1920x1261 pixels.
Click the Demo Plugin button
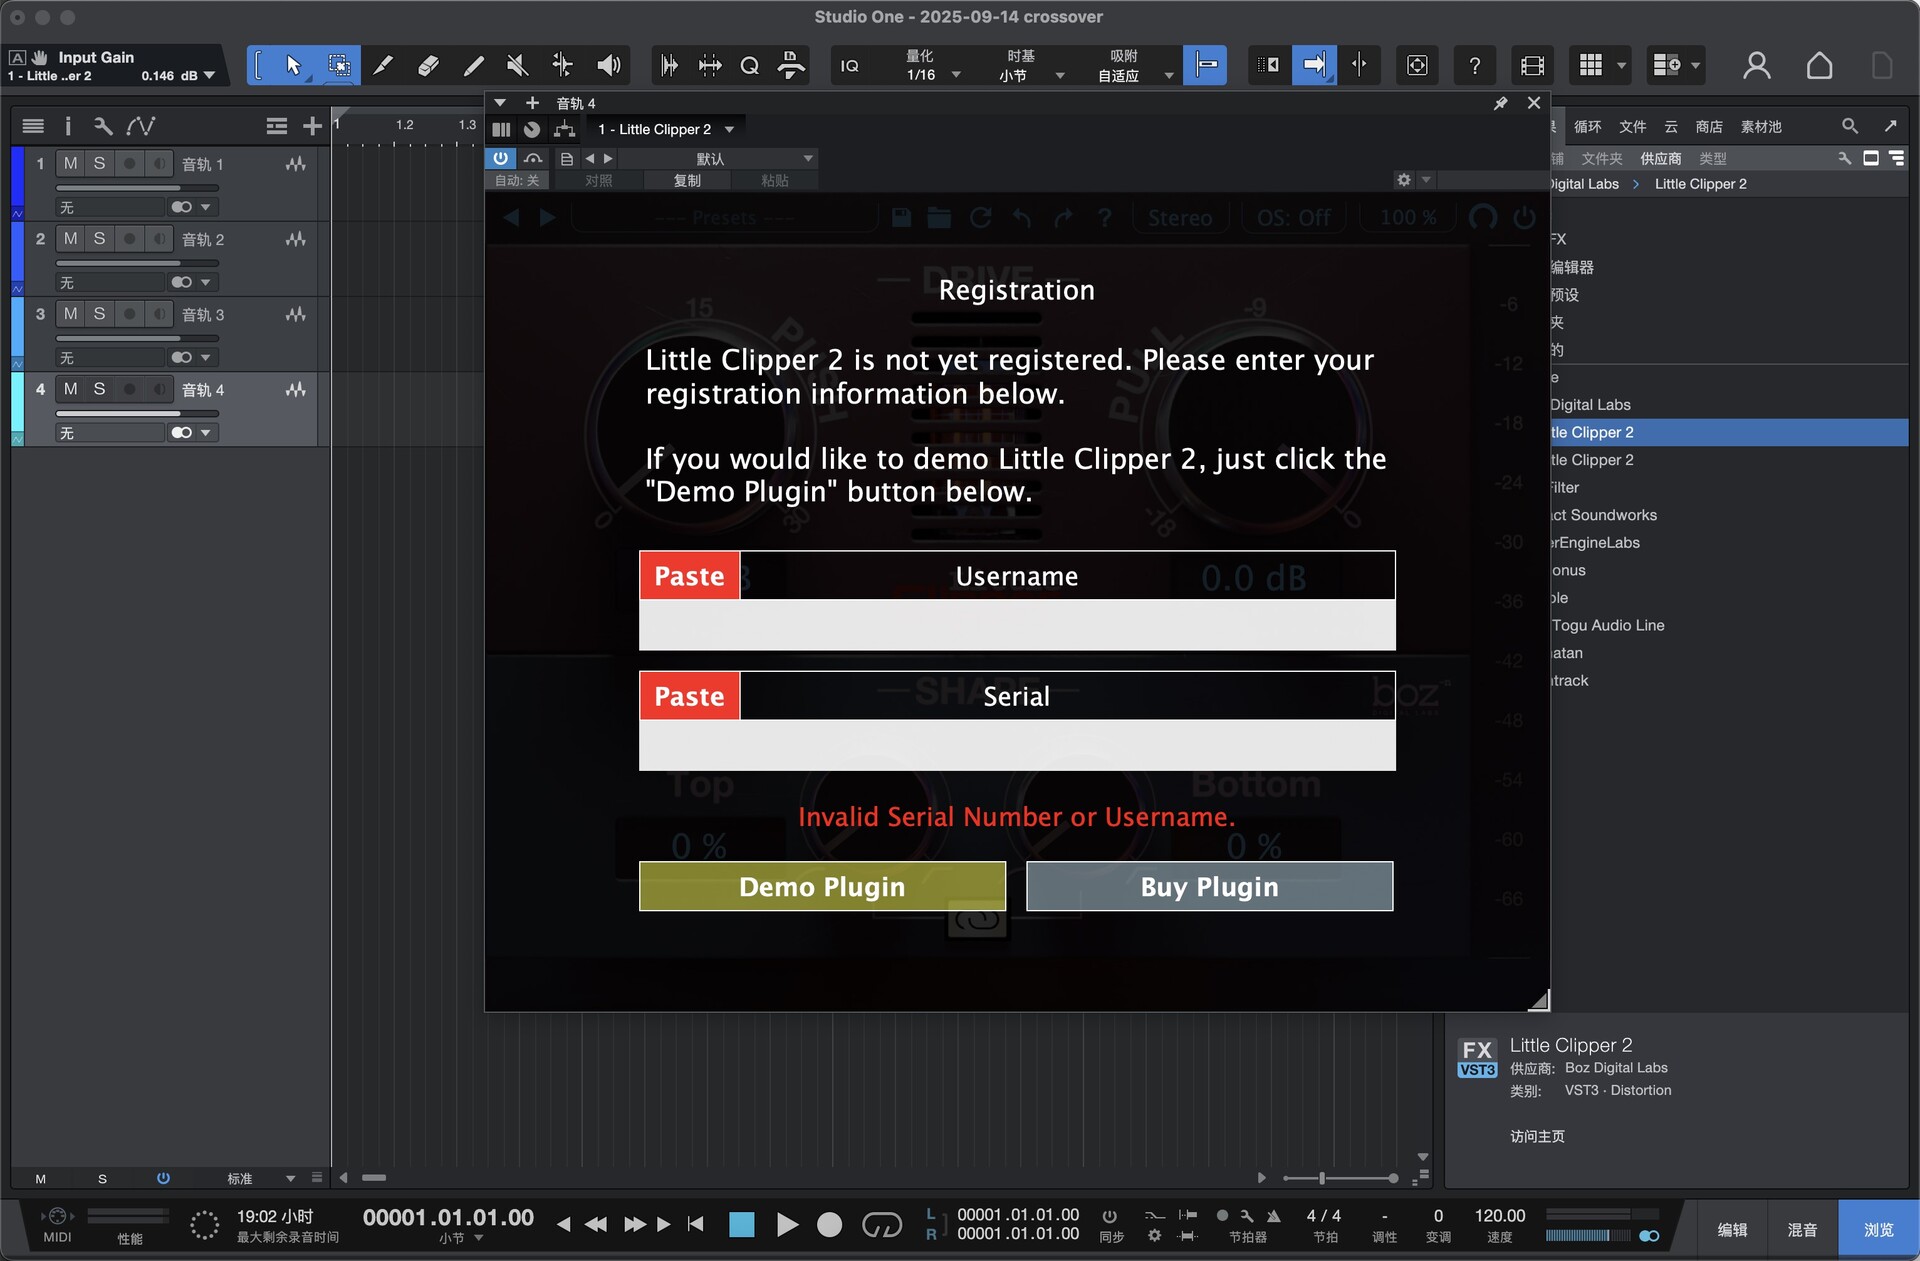coord(822,887)
